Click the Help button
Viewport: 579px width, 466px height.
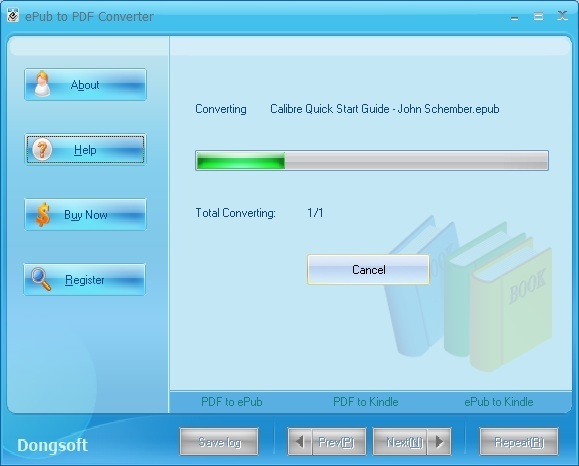point(85,150)
